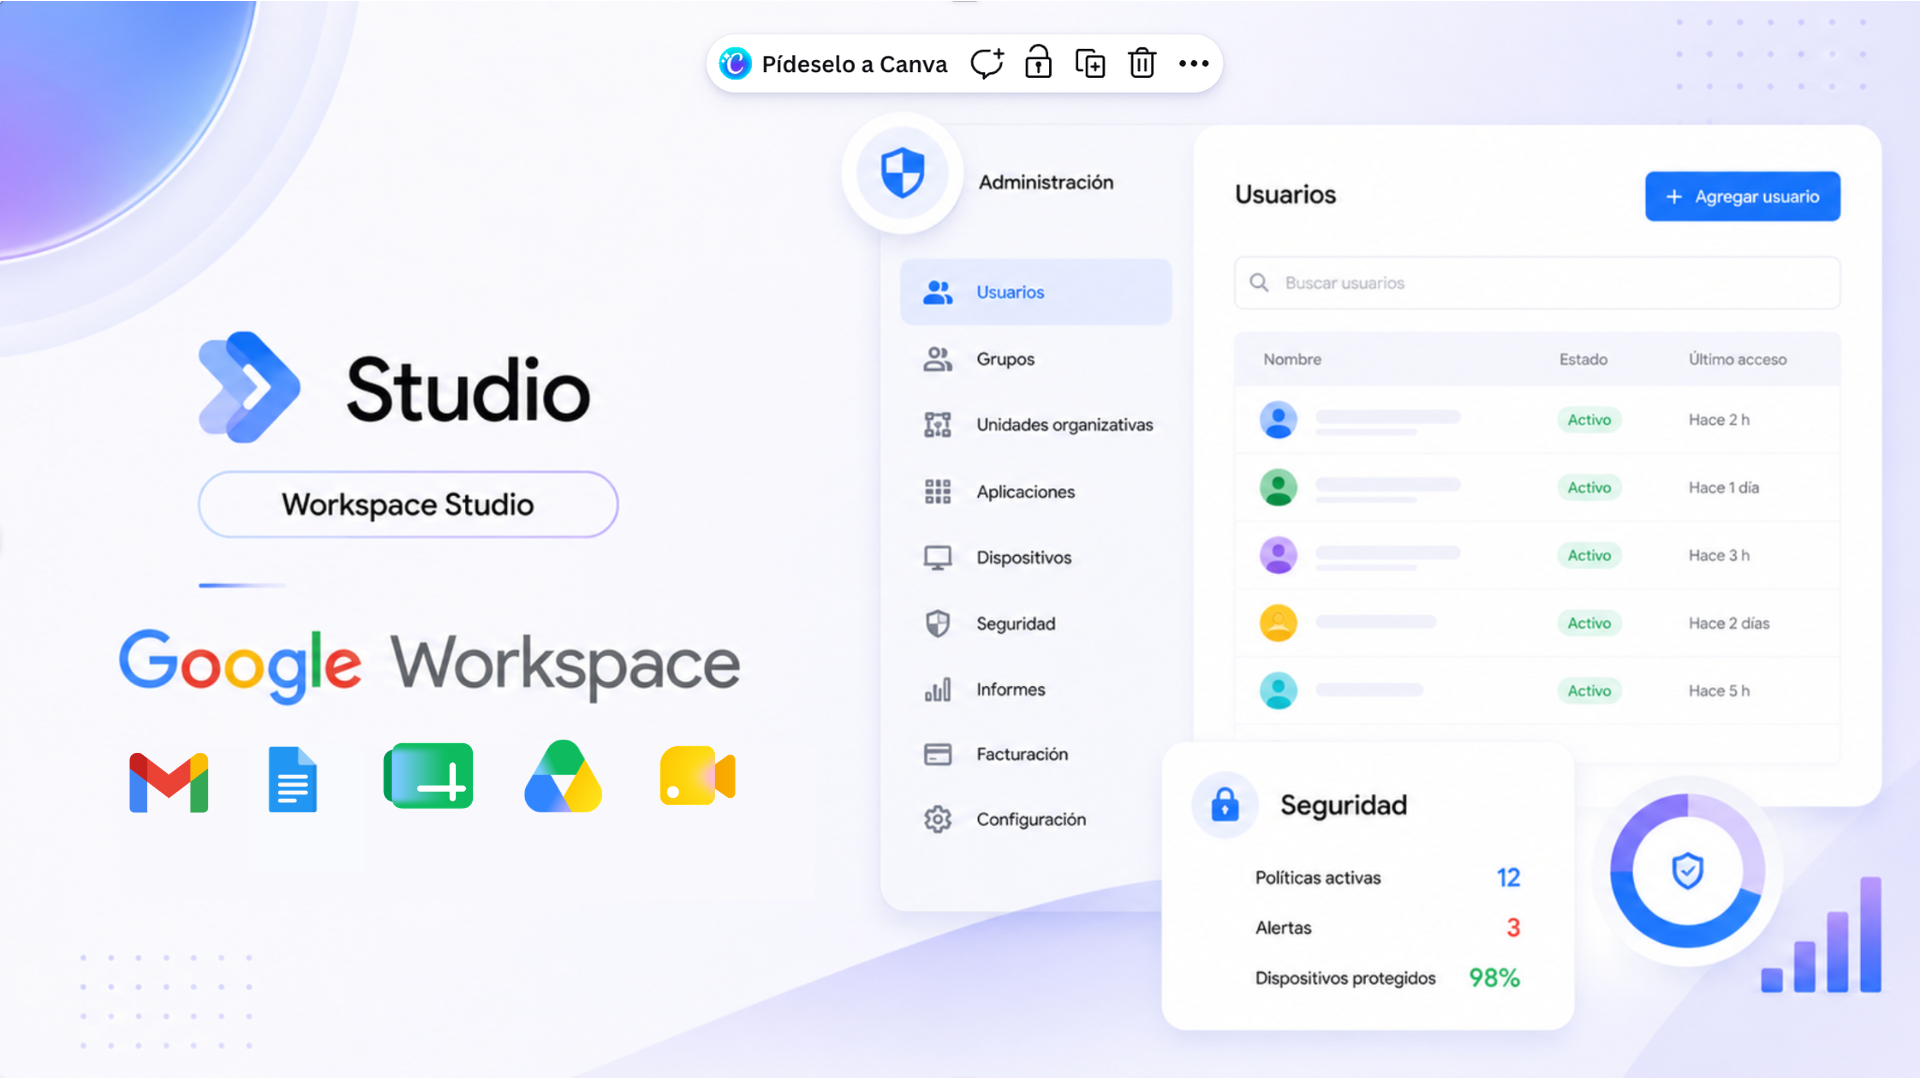Click the purple user avatar in Hace 3 h row
Screen dimensions: 1920x1080
1278,556
